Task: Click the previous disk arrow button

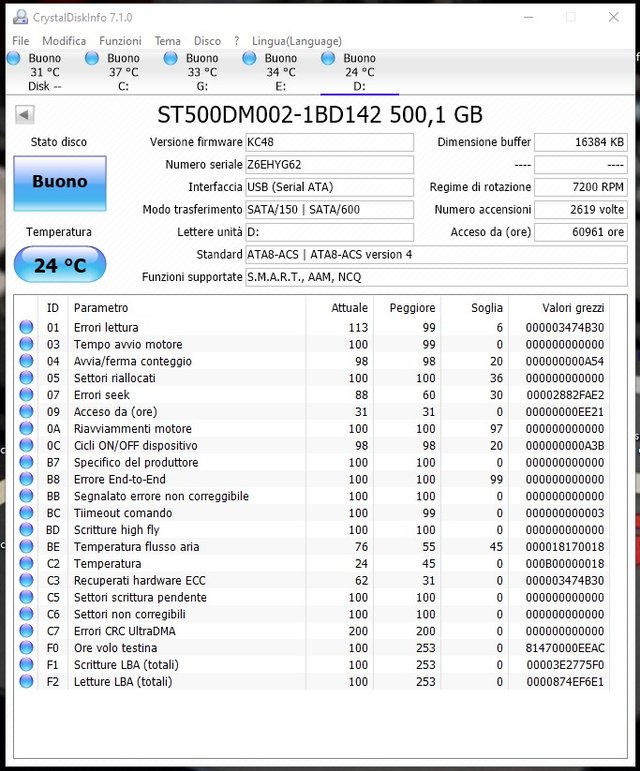Action: point(25,115)
